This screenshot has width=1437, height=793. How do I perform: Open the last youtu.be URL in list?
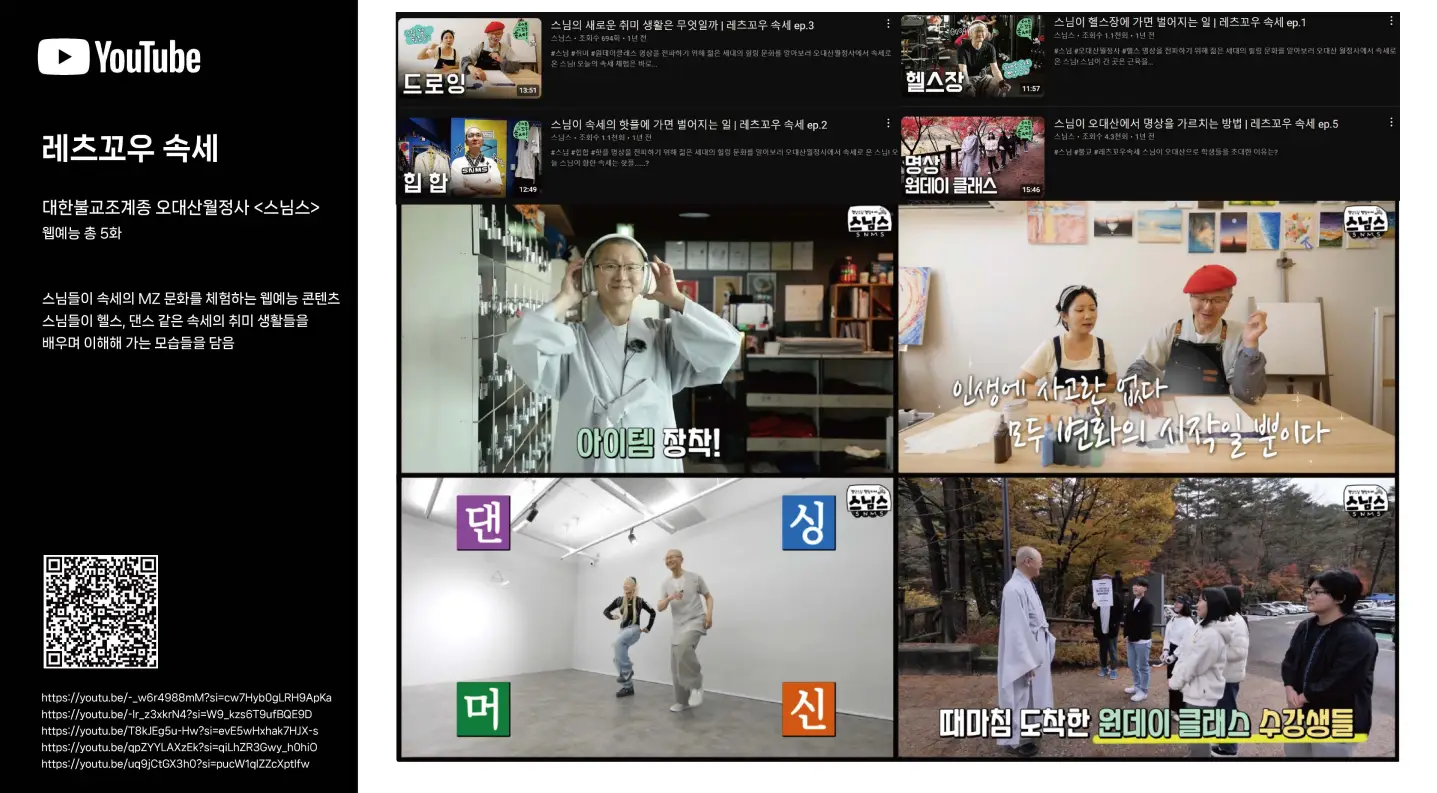tap(176, 764)
